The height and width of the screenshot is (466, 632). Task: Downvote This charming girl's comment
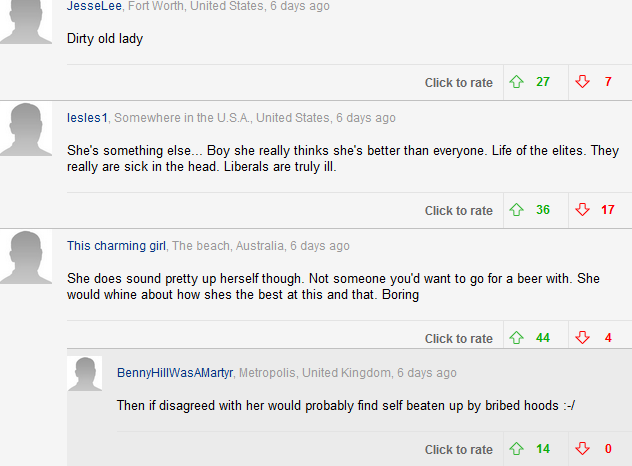click(x=582, y=338)
